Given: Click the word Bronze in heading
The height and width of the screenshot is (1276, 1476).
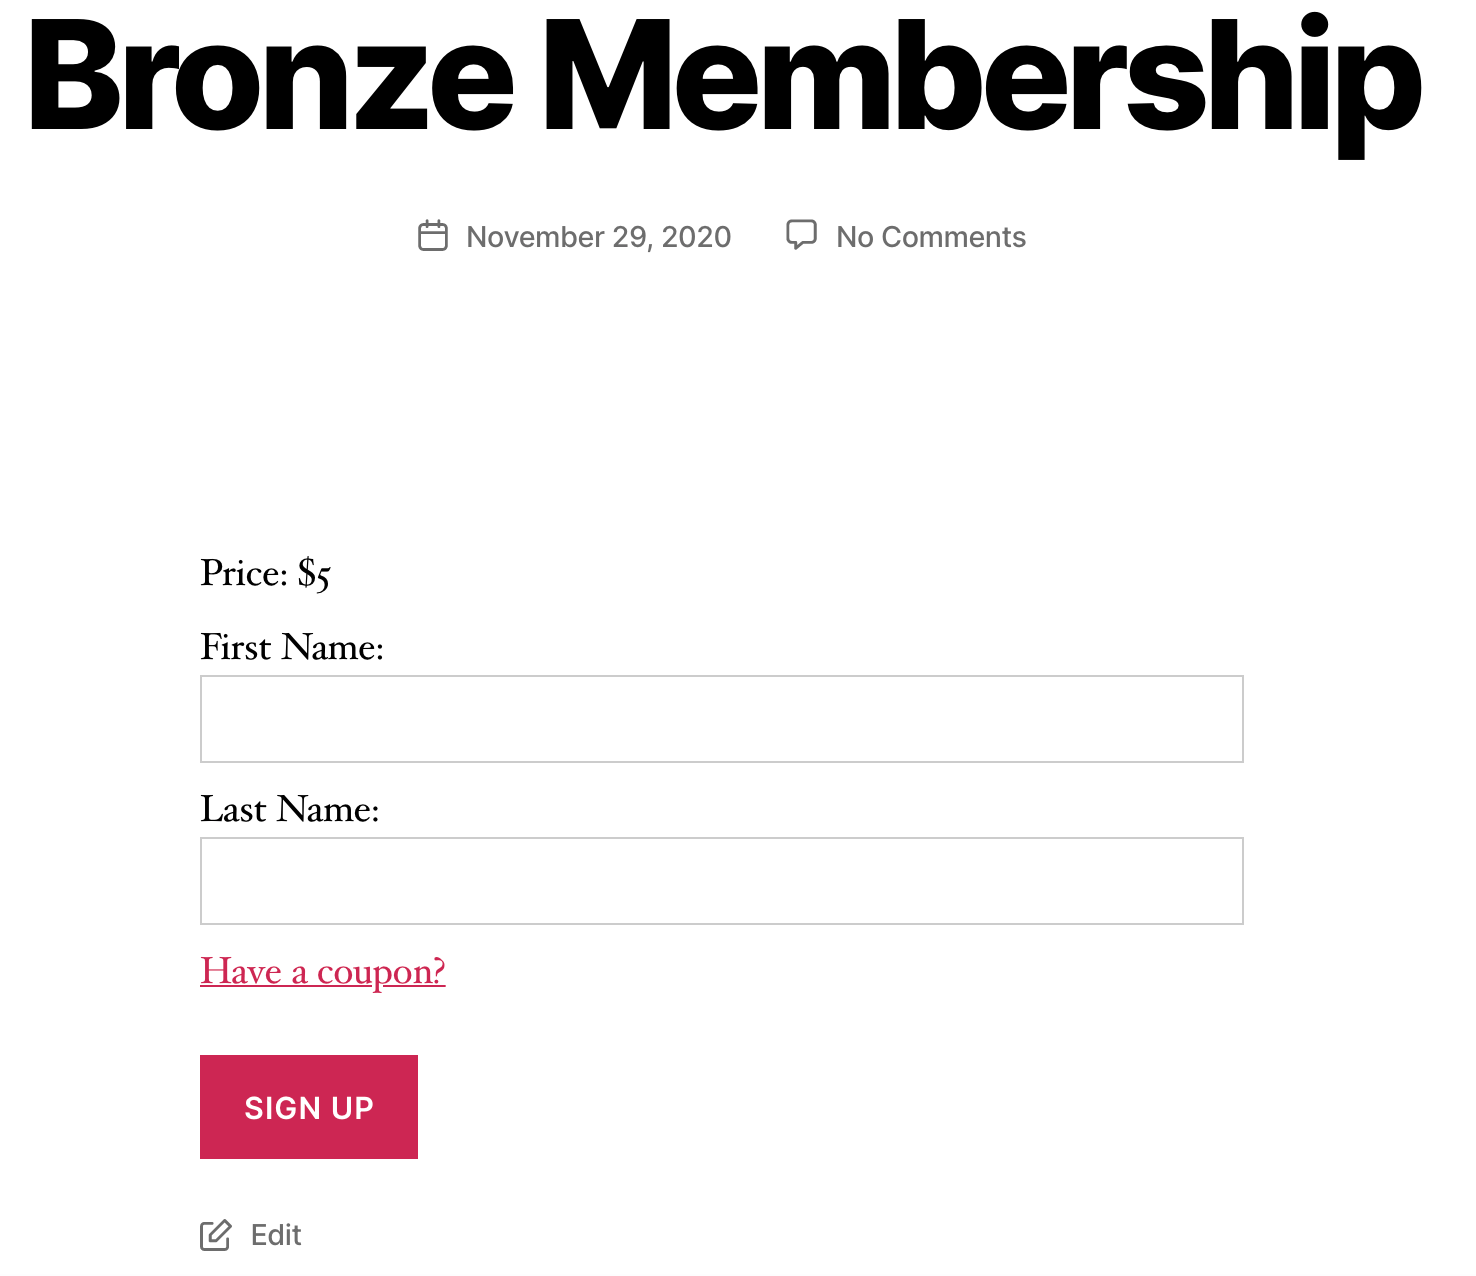Looking at the screenshot, I should point(271,75).
